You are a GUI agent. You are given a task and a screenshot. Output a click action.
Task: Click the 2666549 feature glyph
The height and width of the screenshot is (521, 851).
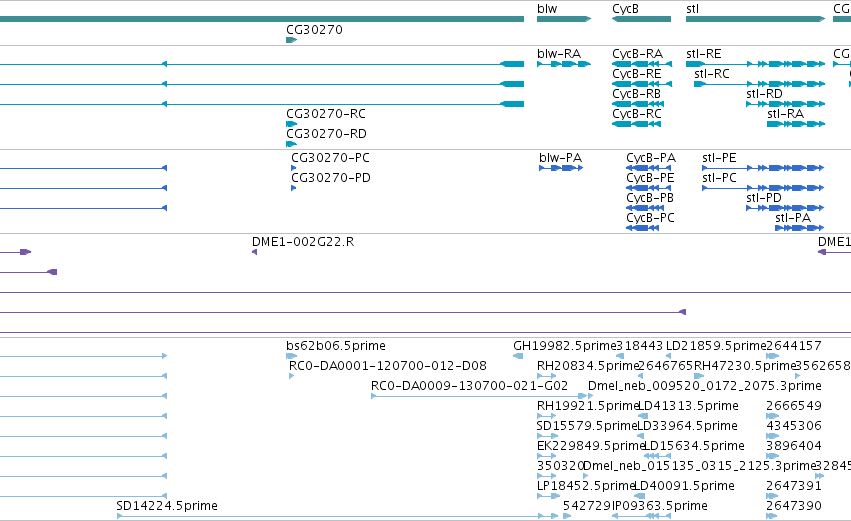pyautogui.click(x=772, y=416)
